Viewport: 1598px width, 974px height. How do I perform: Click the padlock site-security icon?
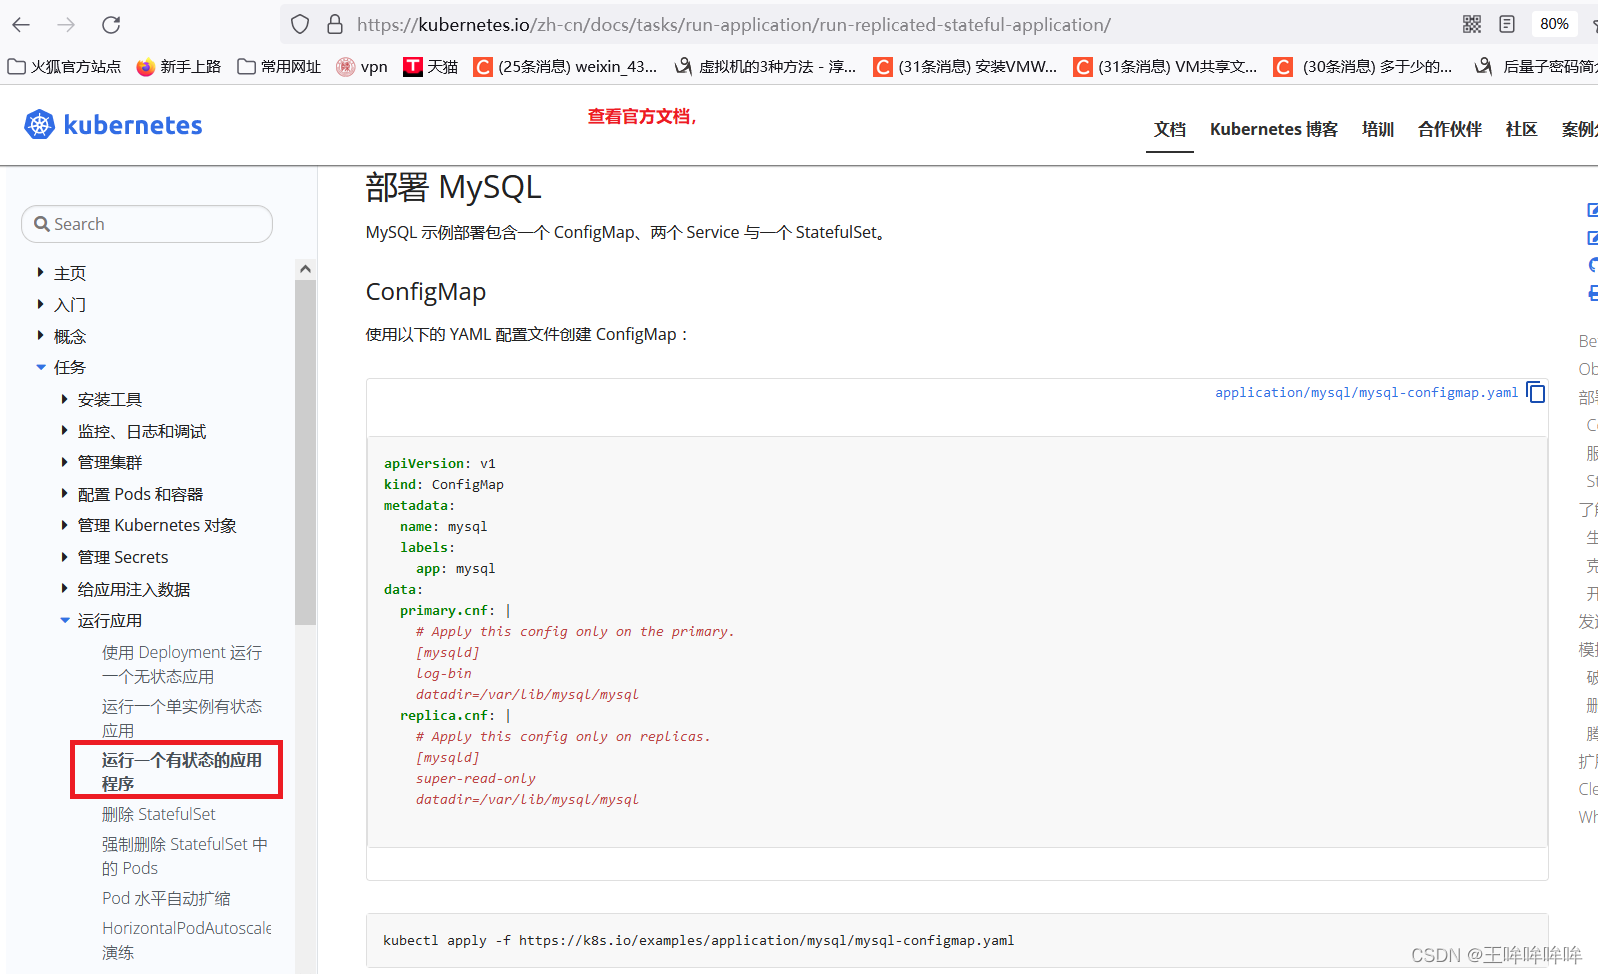(x=335, y=24)
